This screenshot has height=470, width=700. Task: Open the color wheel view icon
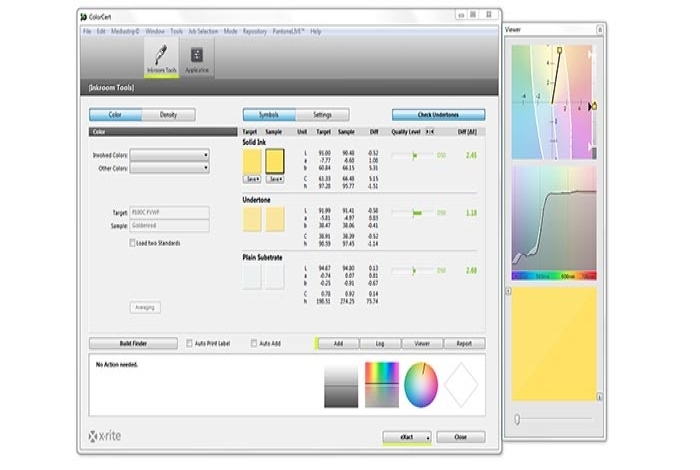click(x=421, y=385)
